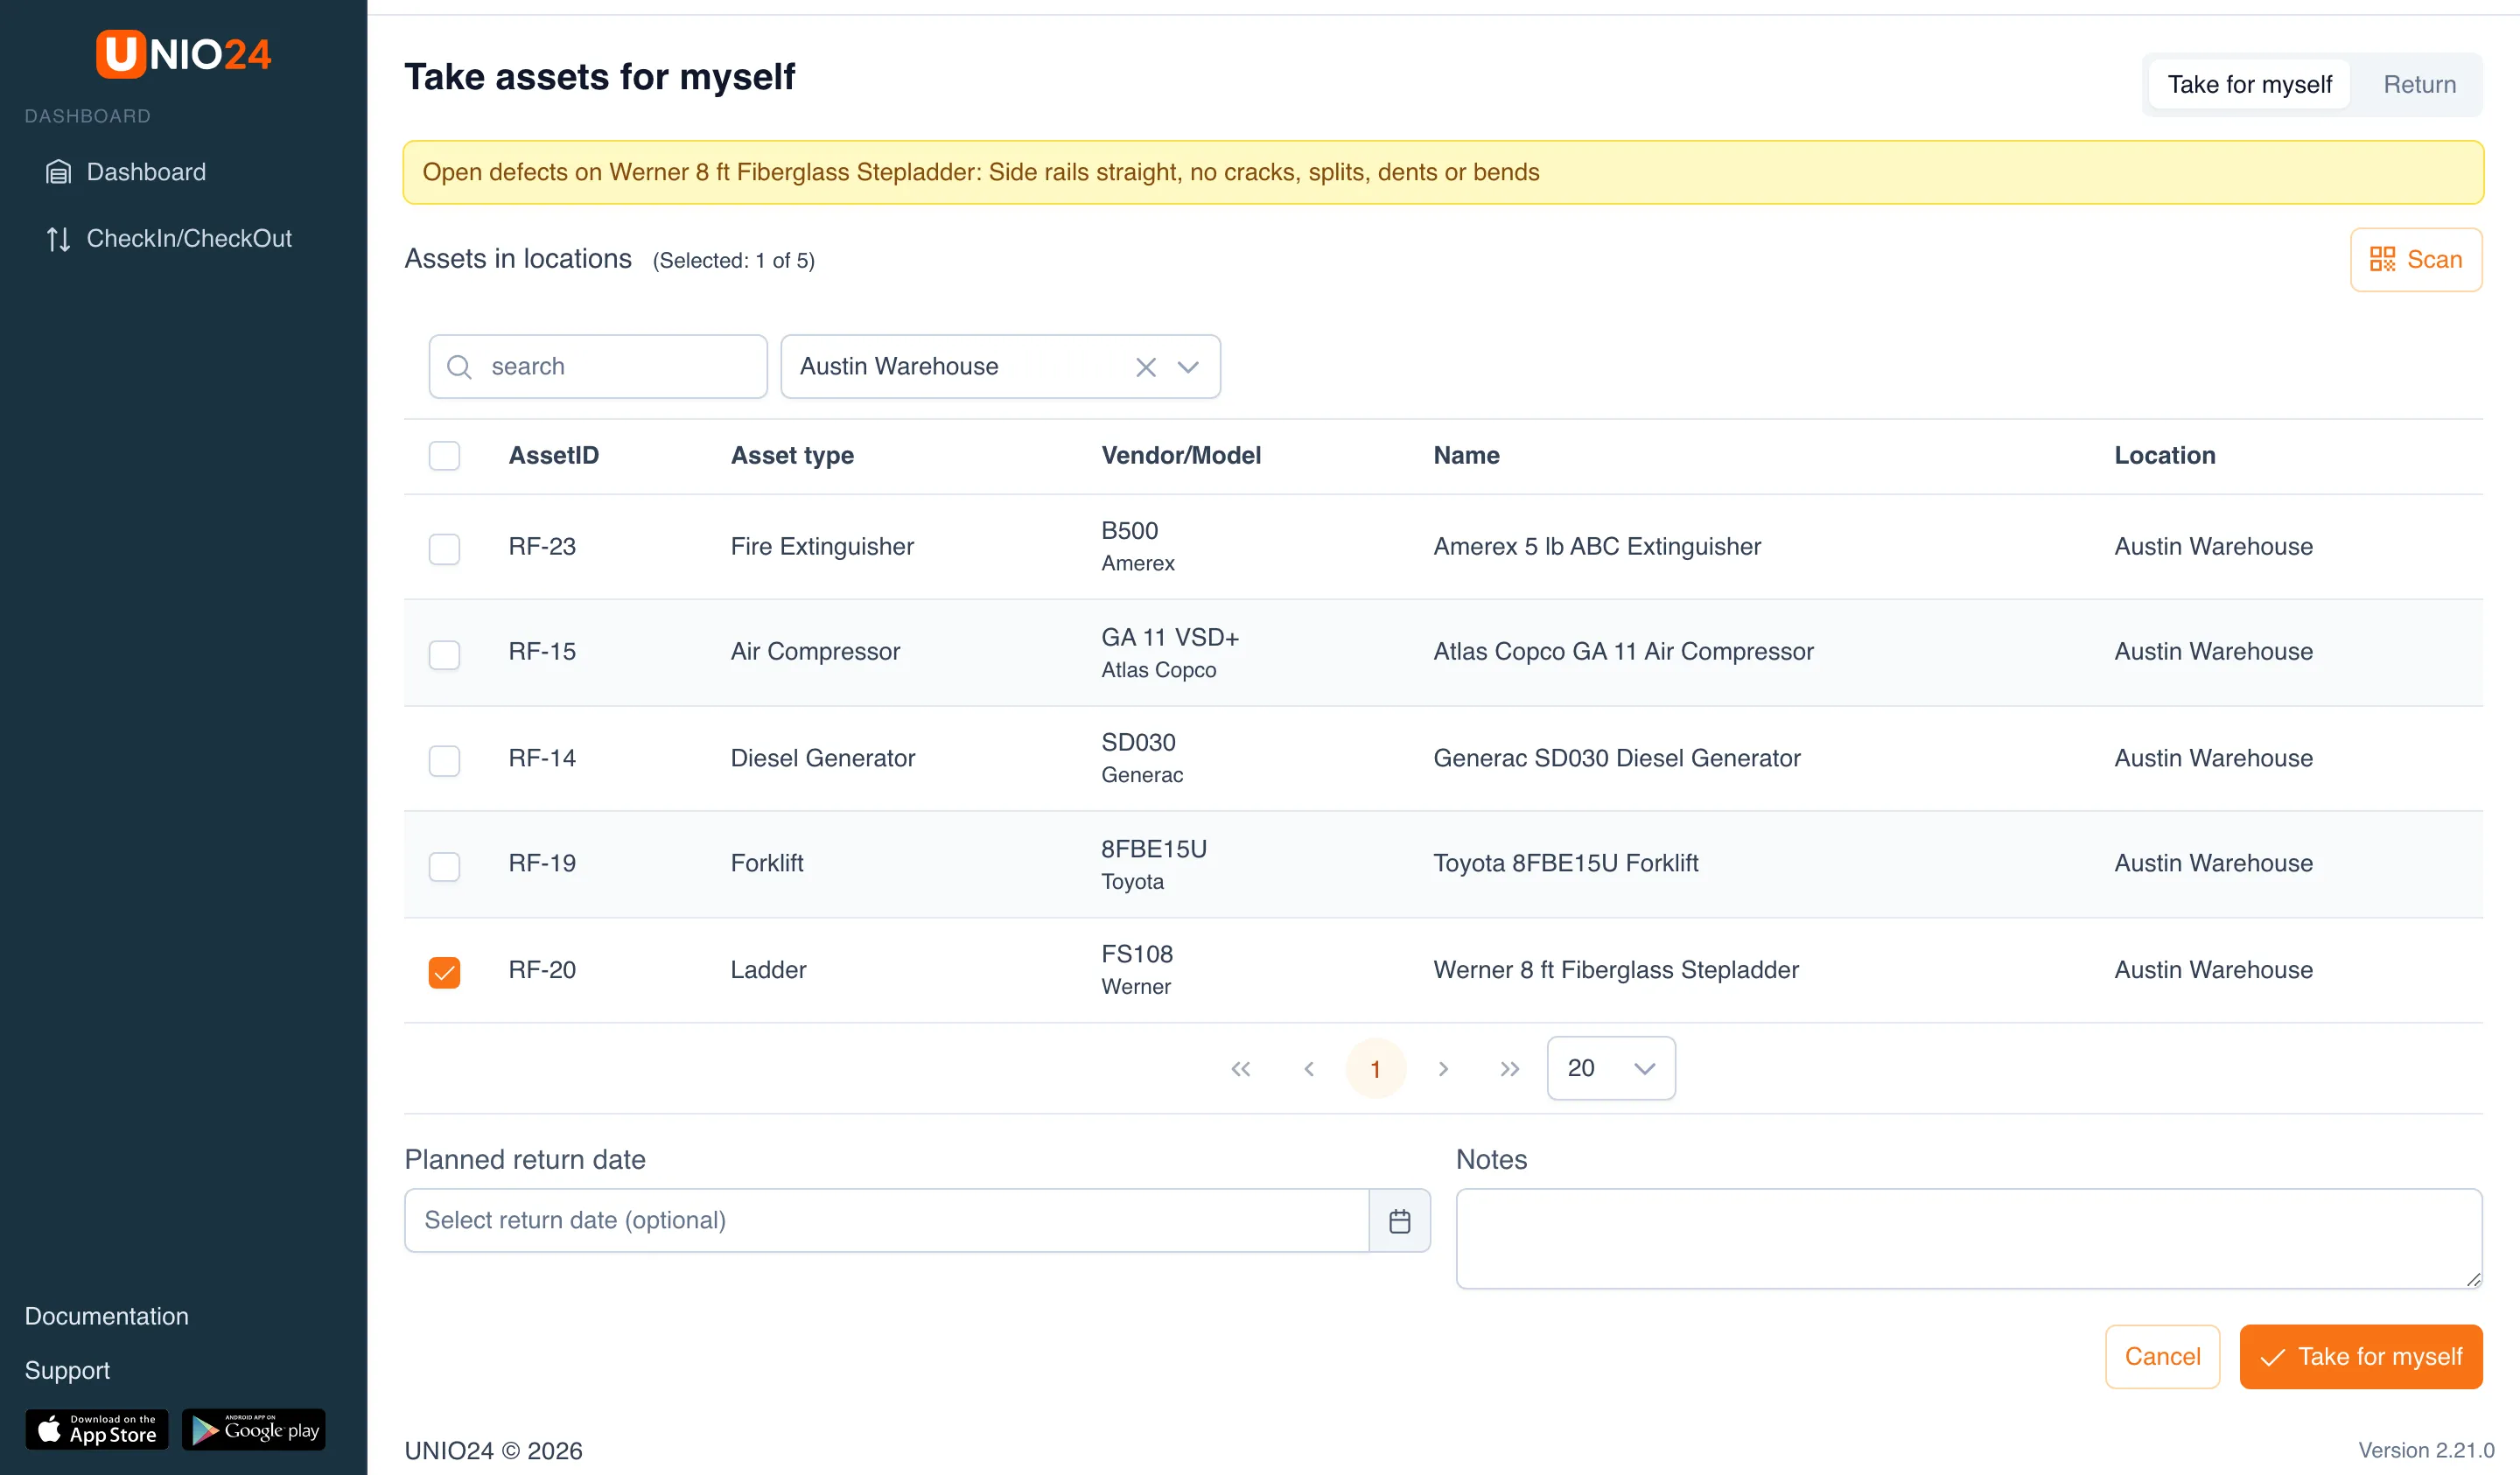Click the open defects warning banner
The image size is (2520, 1475).
[x=1442, y=172]
